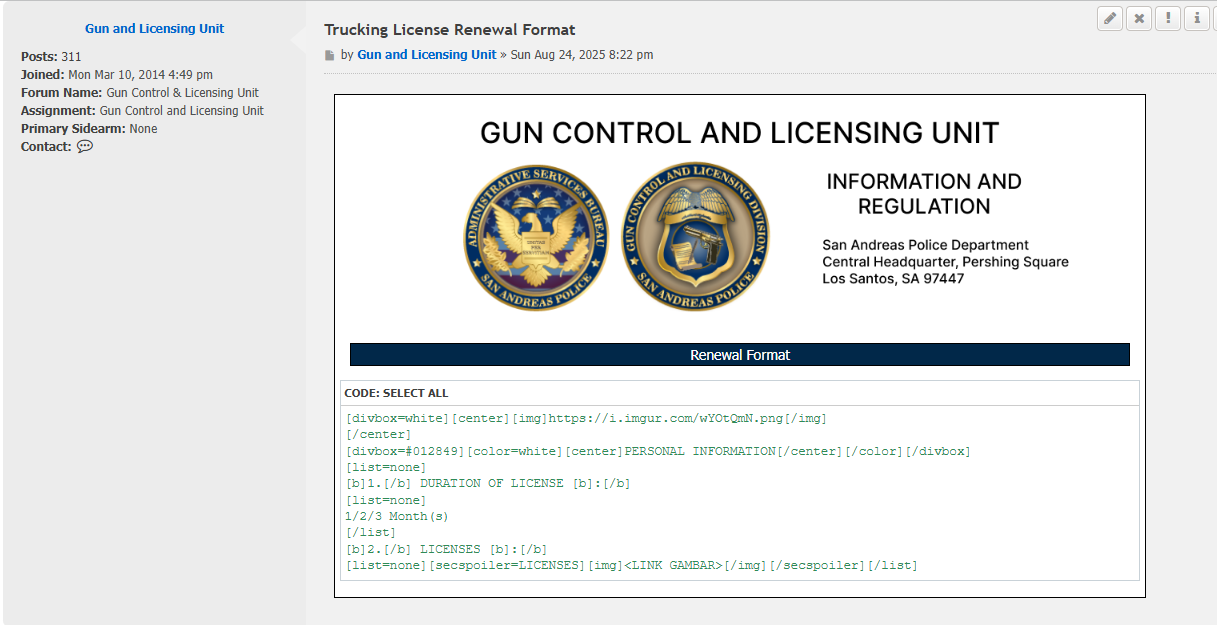The width and height of the screenshot is (1217, 625).
Task: Open the Trucking License Renewal Format post title
Action: coord(450,30)
